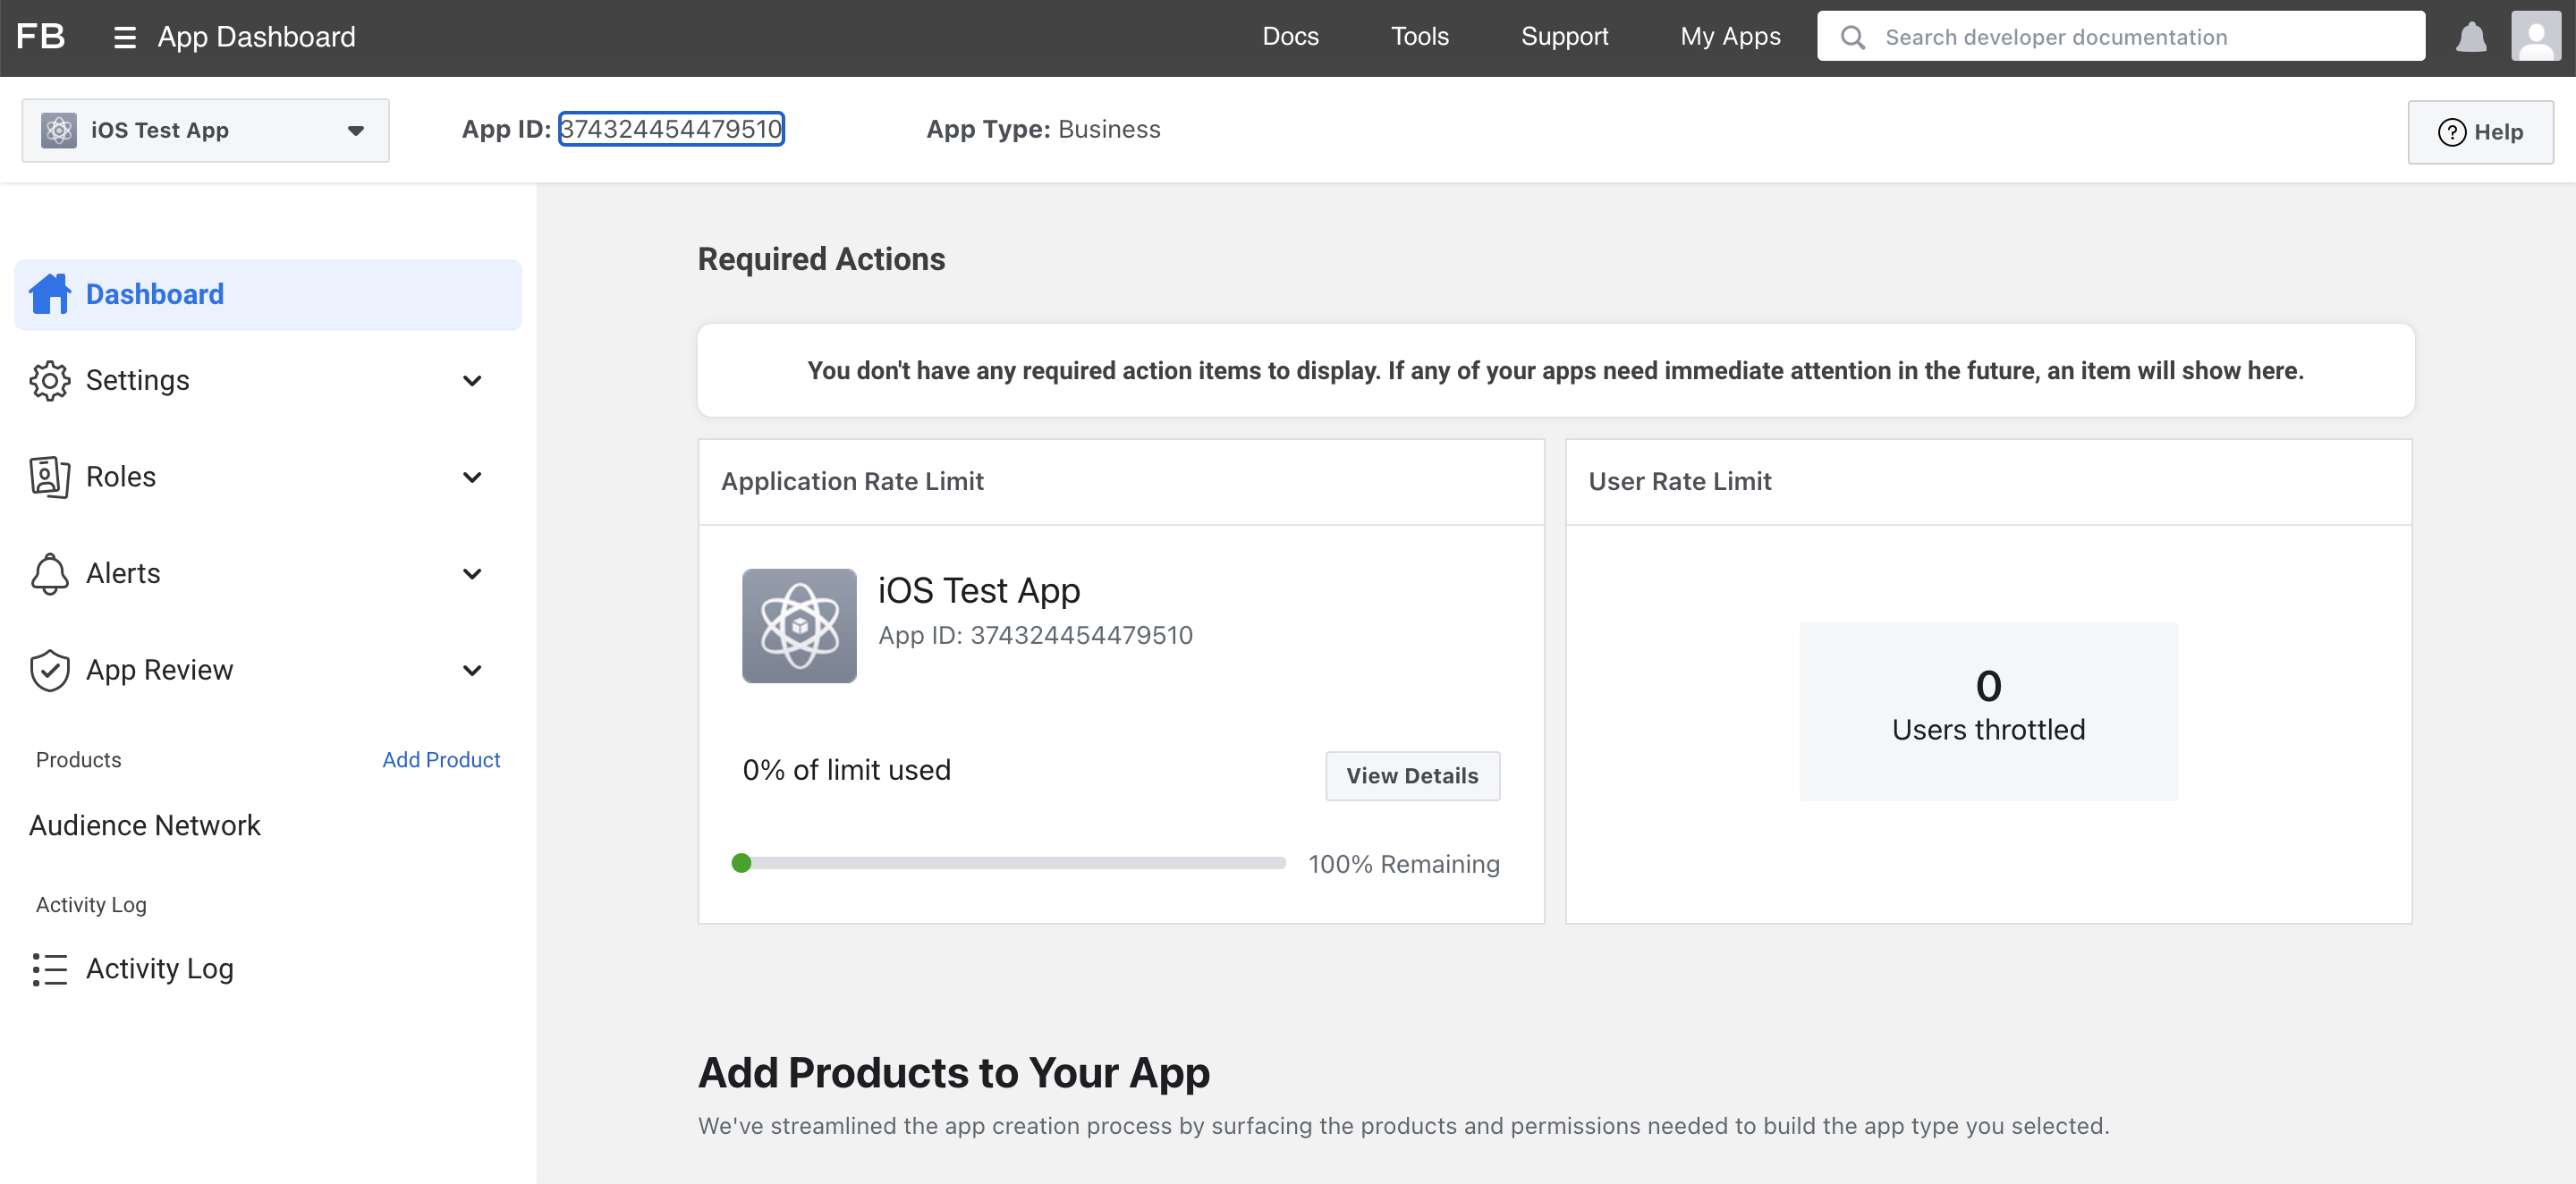Click the Help button top right

click(x=2479, y=130)
